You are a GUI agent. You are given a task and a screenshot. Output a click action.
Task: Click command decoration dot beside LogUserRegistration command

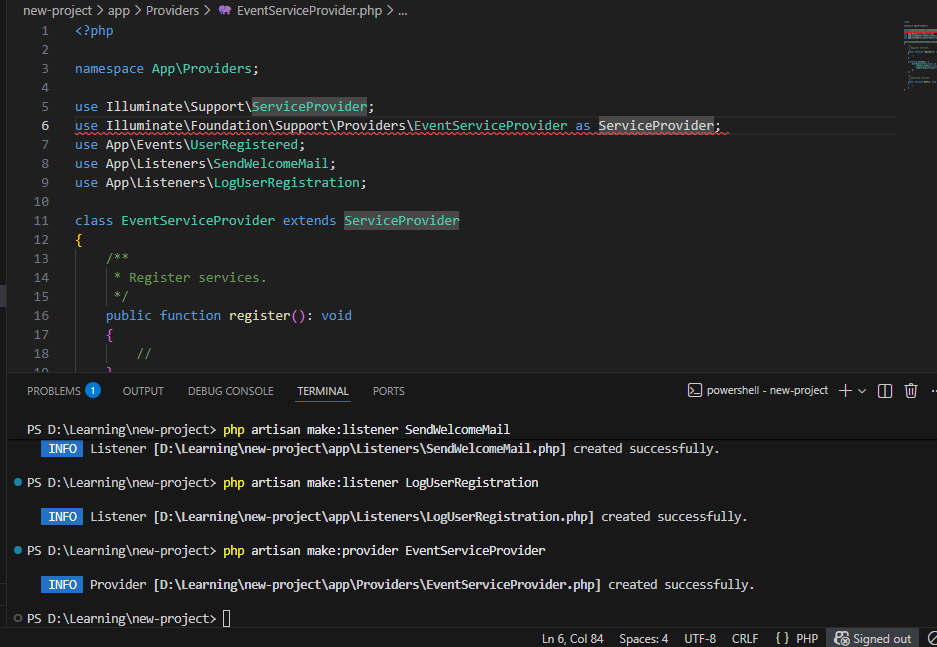tap(18, 482)
